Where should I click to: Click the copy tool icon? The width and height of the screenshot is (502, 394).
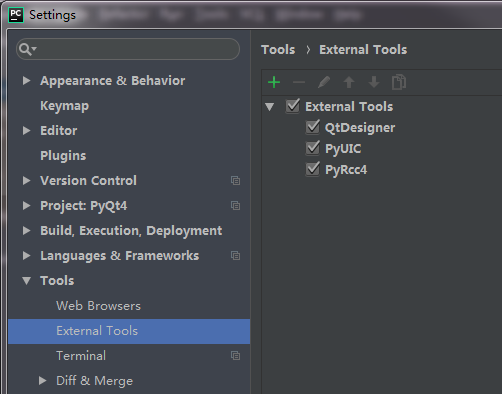pyautogui.click(x=399, y=82)
